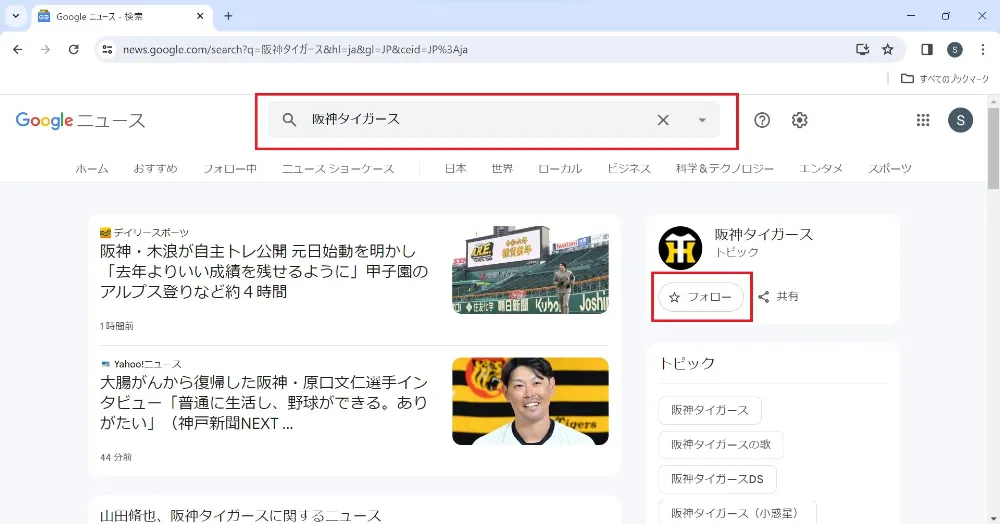
Task: Open 科学＆テクノロジー section
Action: click(x=724, y=168)
